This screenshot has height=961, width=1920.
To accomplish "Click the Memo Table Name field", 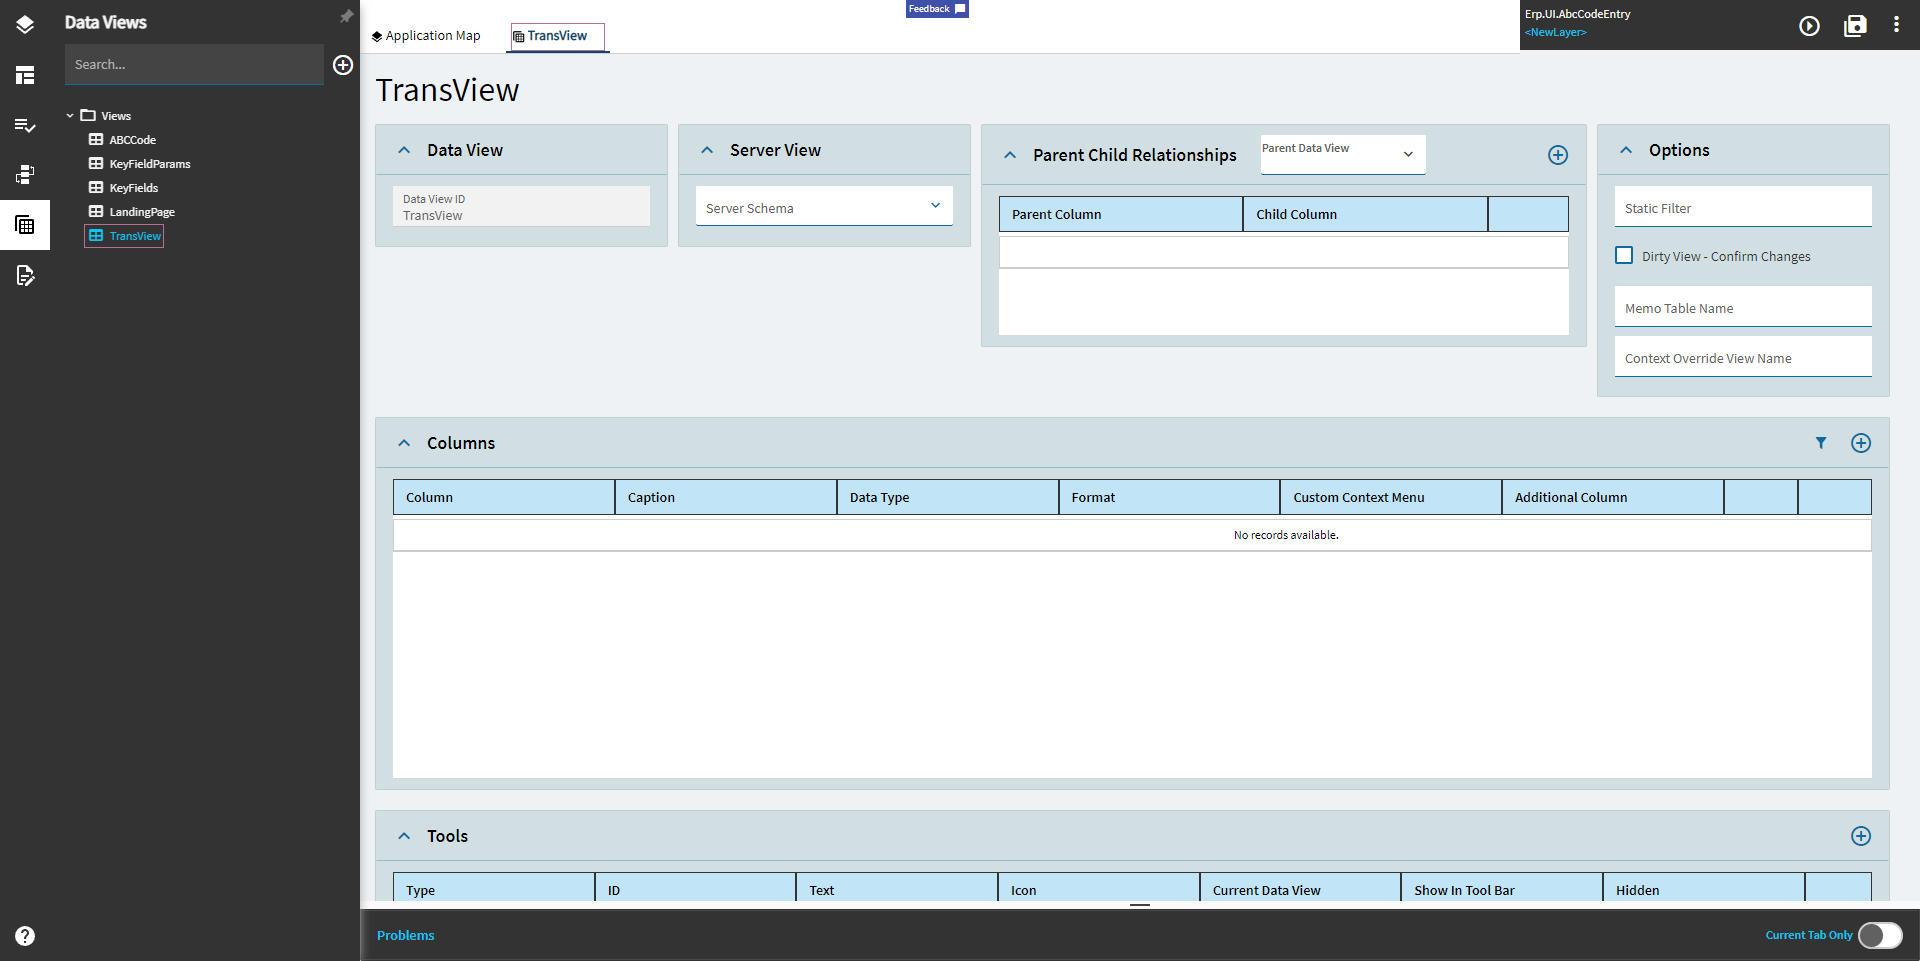I will [x=1742, y=307].
